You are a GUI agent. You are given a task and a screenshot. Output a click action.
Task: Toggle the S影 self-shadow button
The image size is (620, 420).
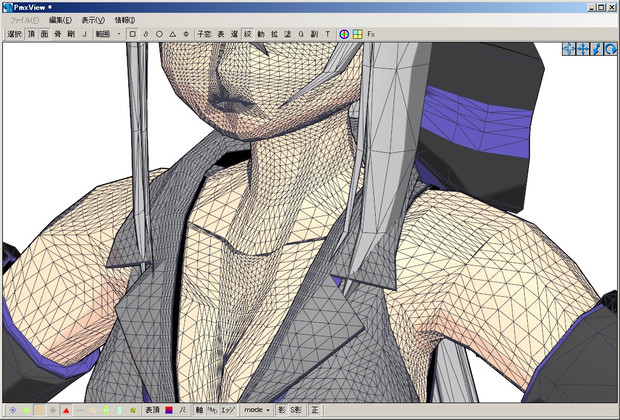click(x=295, y=410)
